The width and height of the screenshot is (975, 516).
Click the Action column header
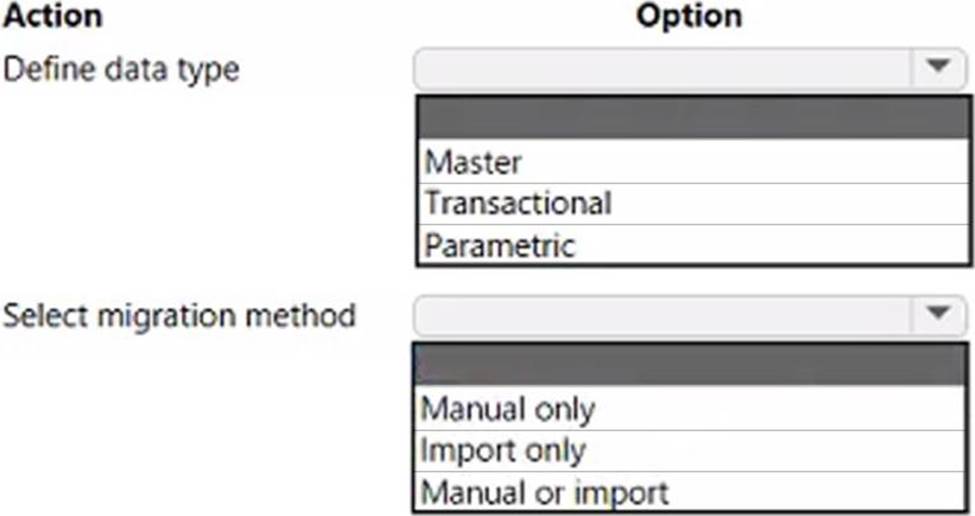click(x=52, y=16)
